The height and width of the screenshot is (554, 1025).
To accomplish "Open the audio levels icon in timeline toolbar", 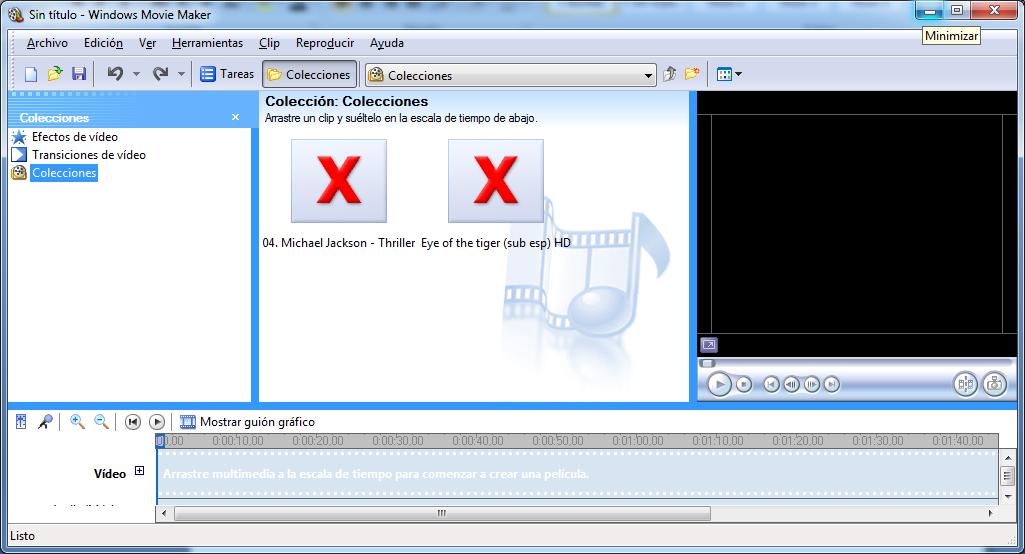I will (x=21, y=422).
